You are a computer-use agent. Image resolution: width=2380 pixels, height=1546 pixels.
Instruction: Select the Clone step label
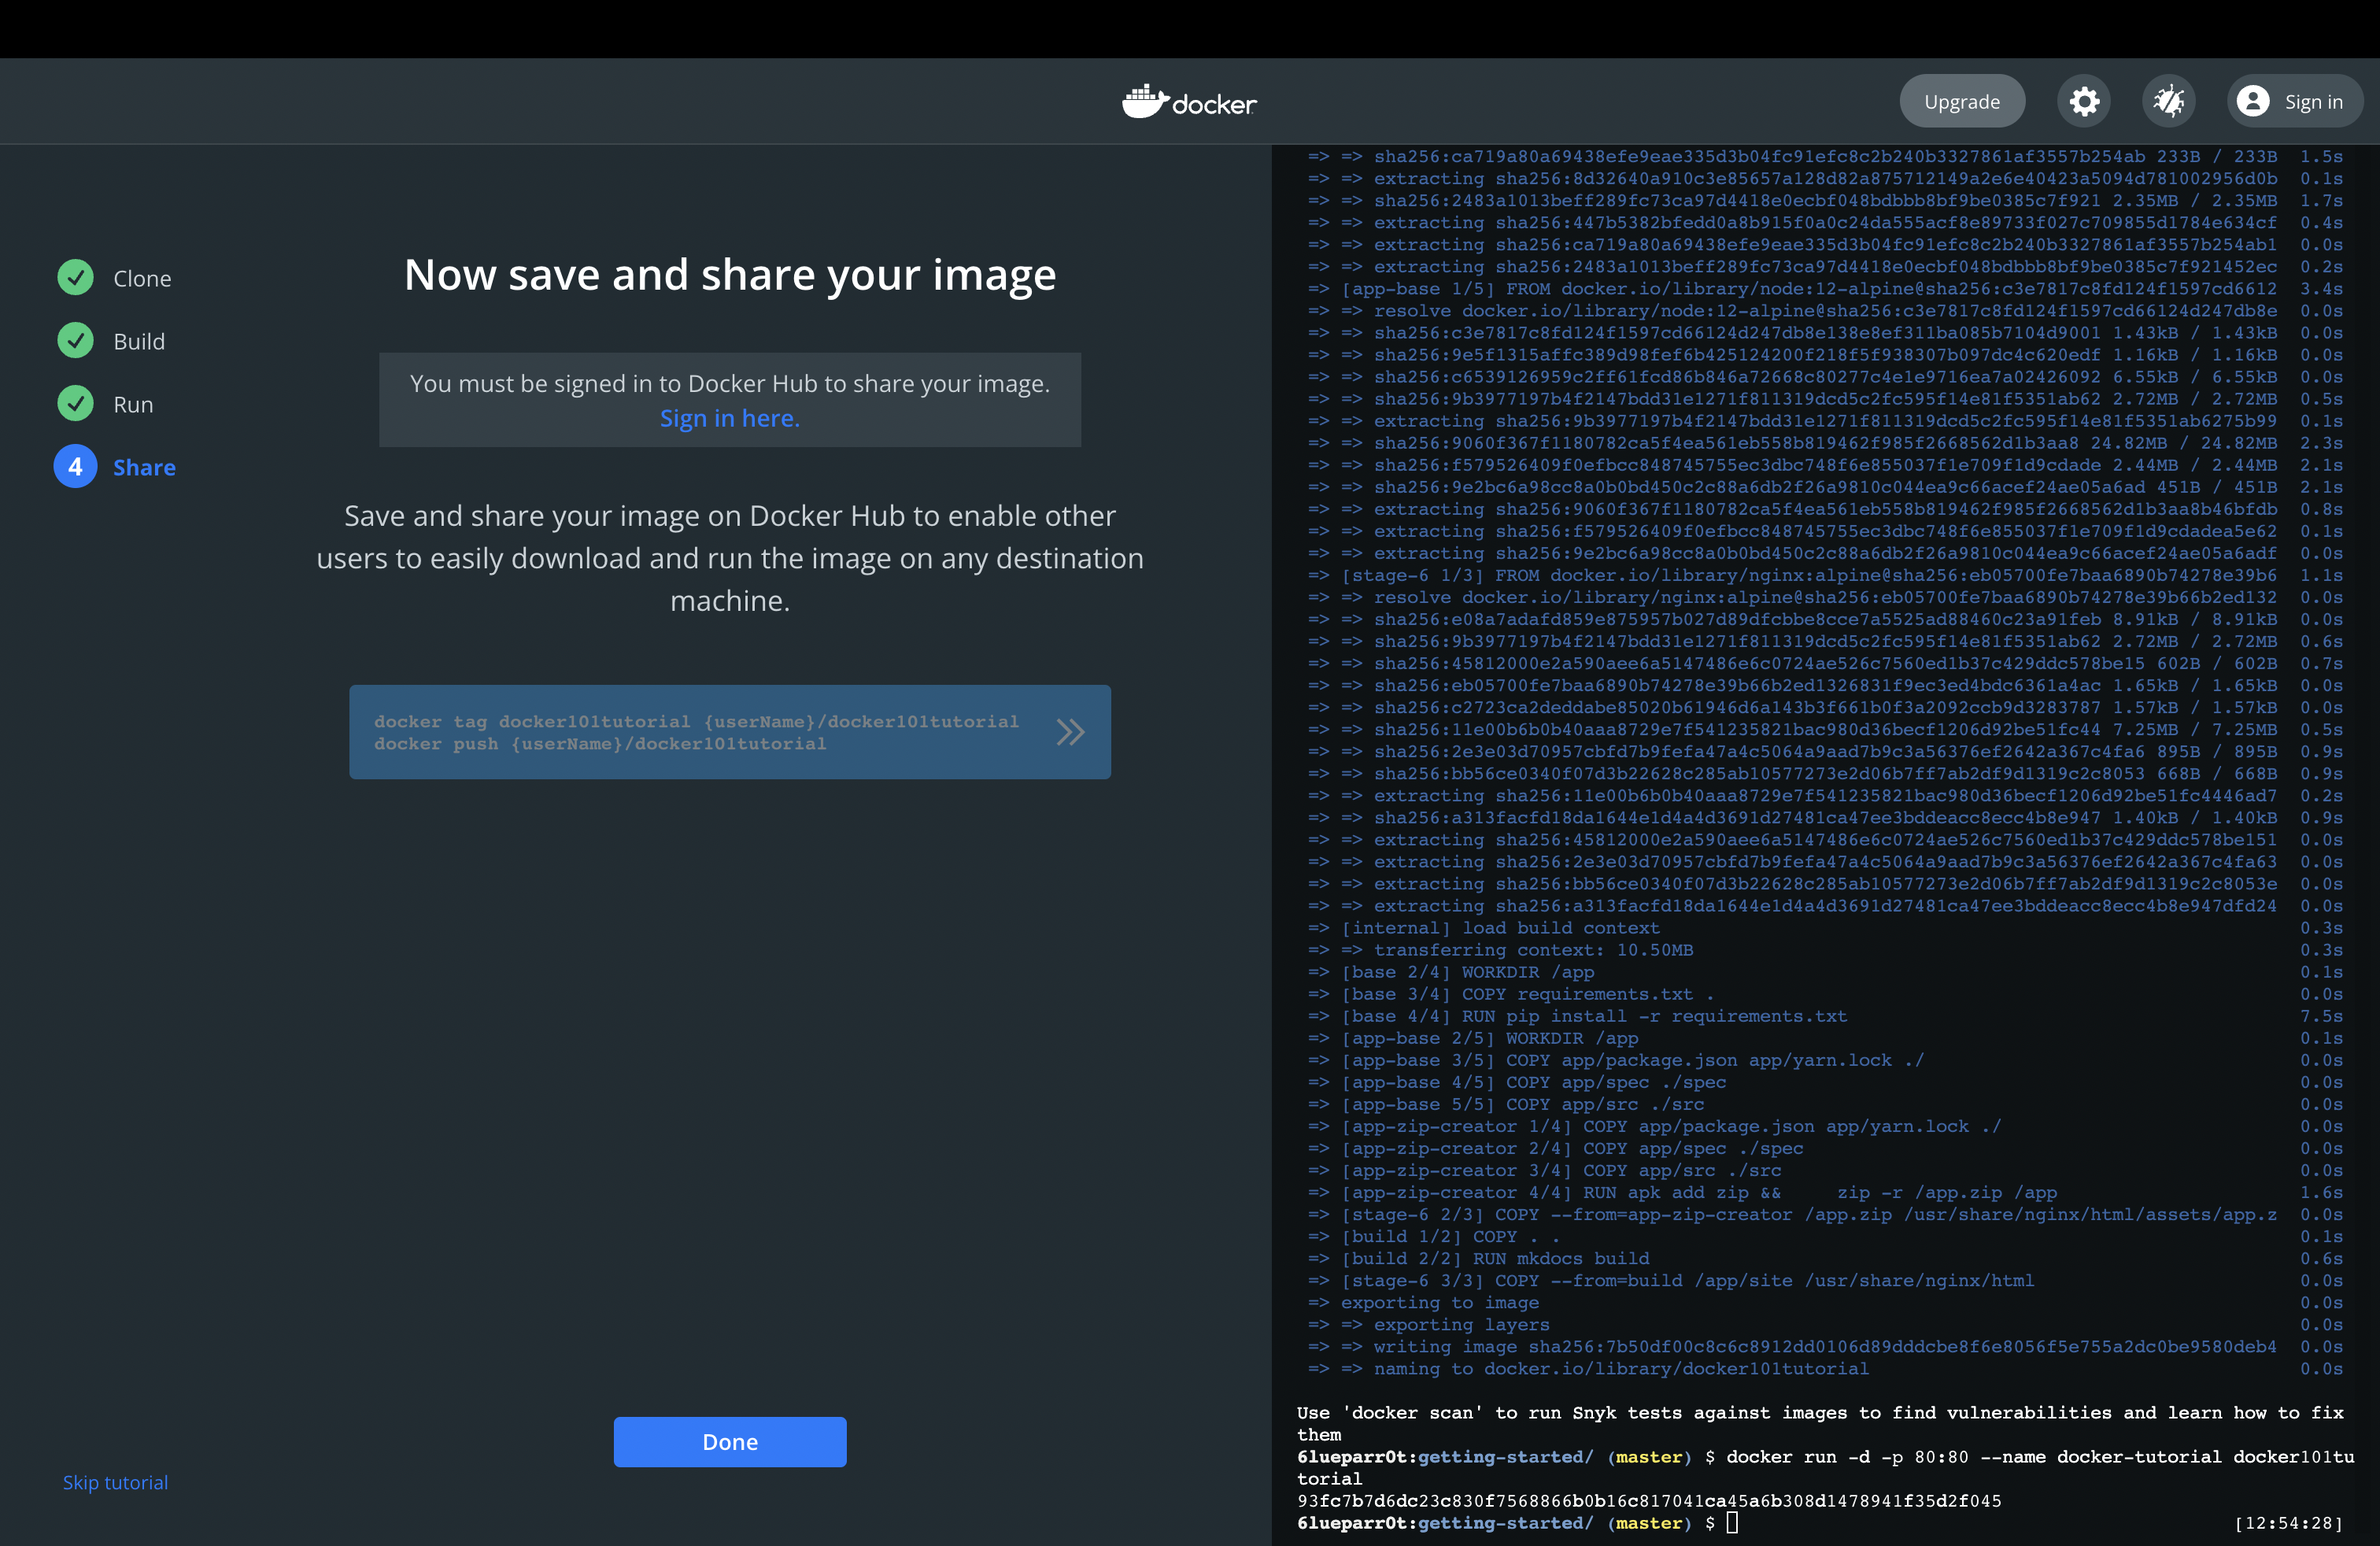tap(142, 278)
